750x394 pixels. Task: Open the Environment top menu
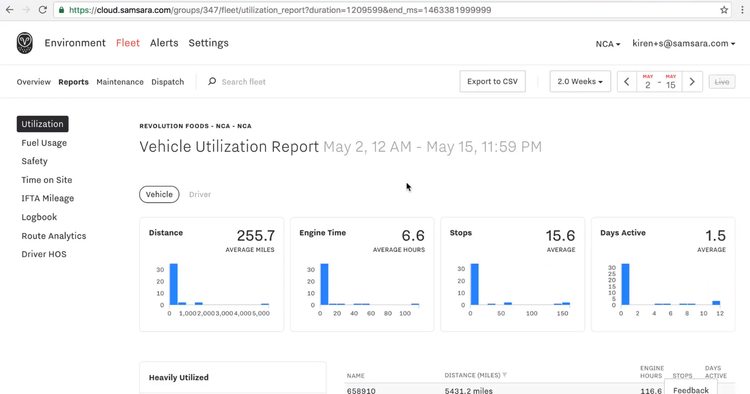[x=75, y=43]
